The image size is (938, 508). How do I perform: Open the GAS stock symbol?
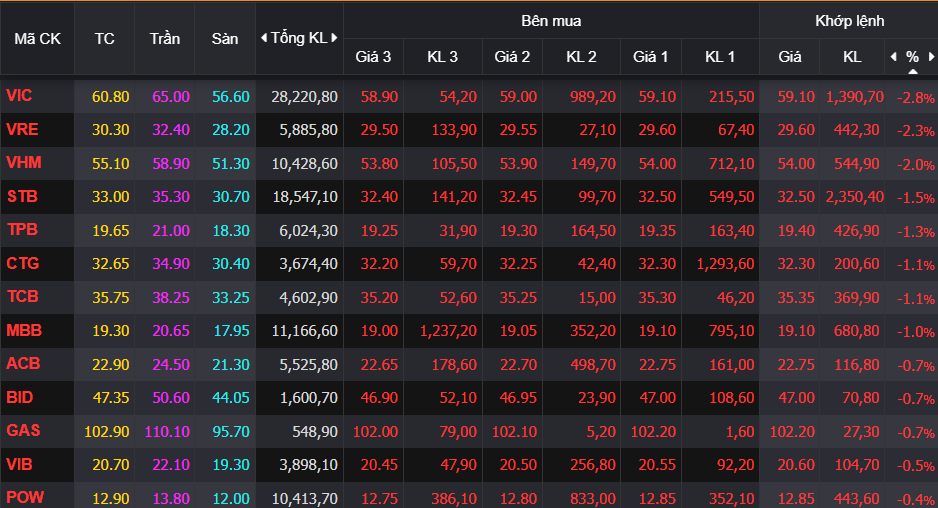coord(23,431)
